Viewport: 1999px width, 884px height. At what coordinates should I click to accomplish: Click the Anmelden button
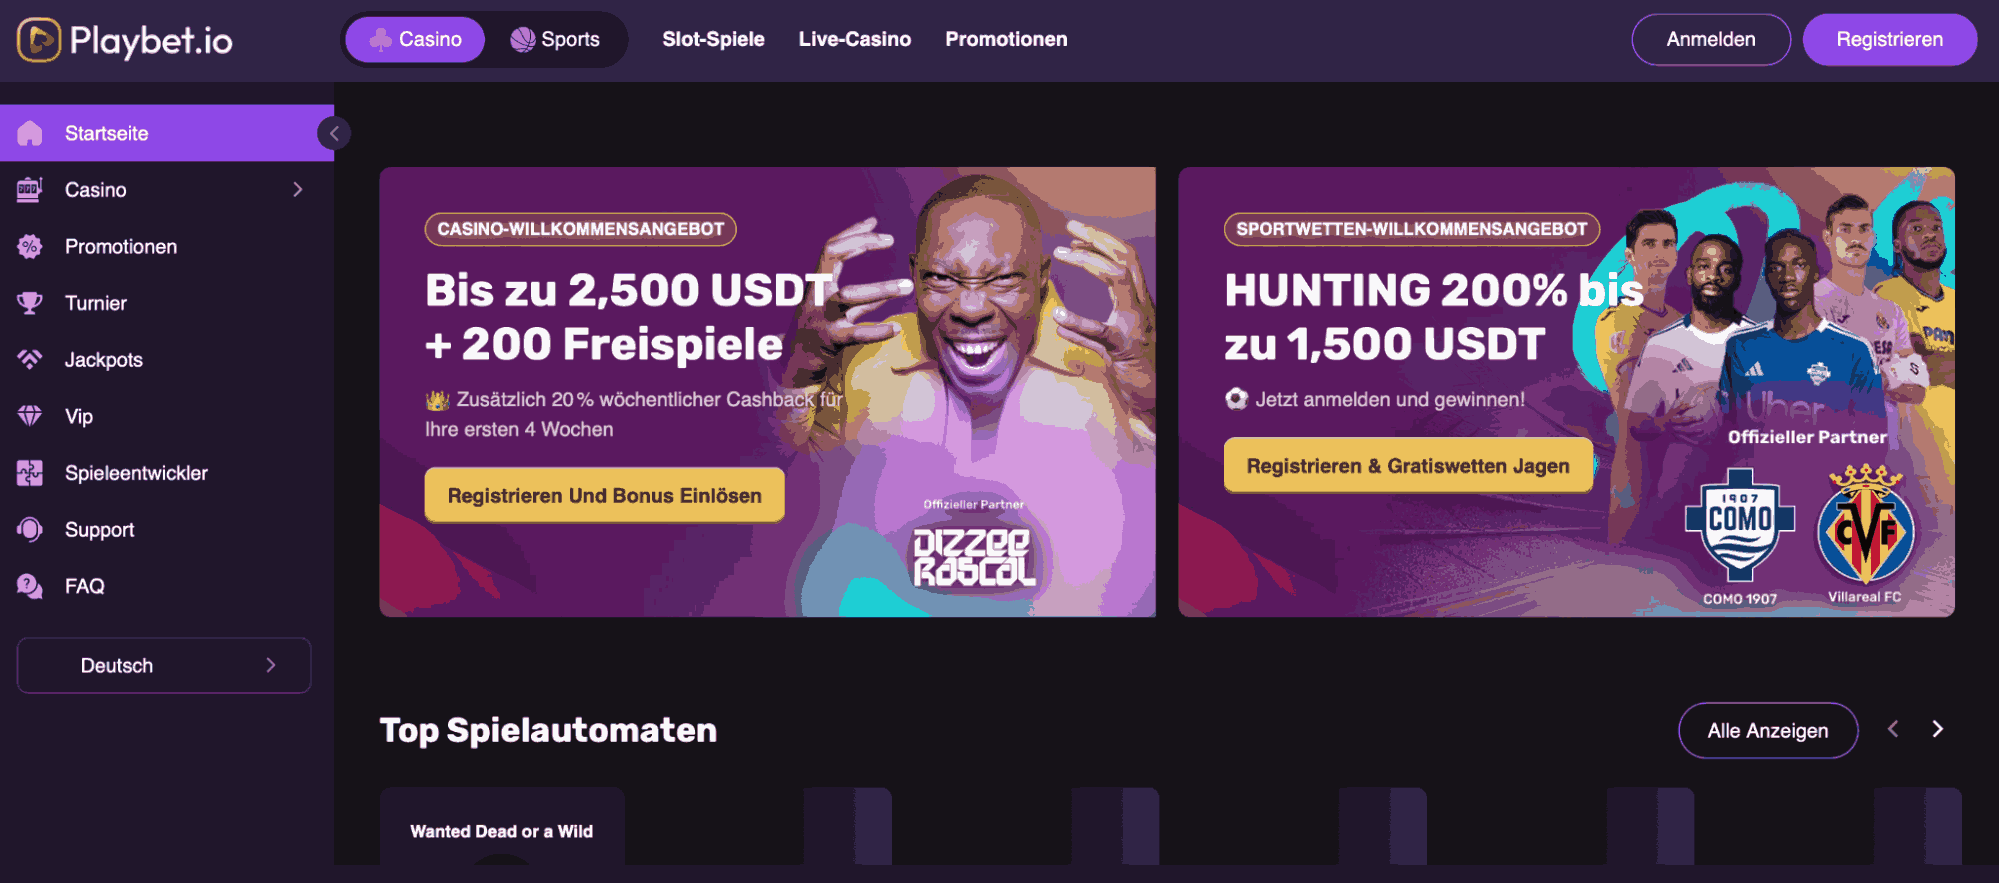coord(1711,40)
